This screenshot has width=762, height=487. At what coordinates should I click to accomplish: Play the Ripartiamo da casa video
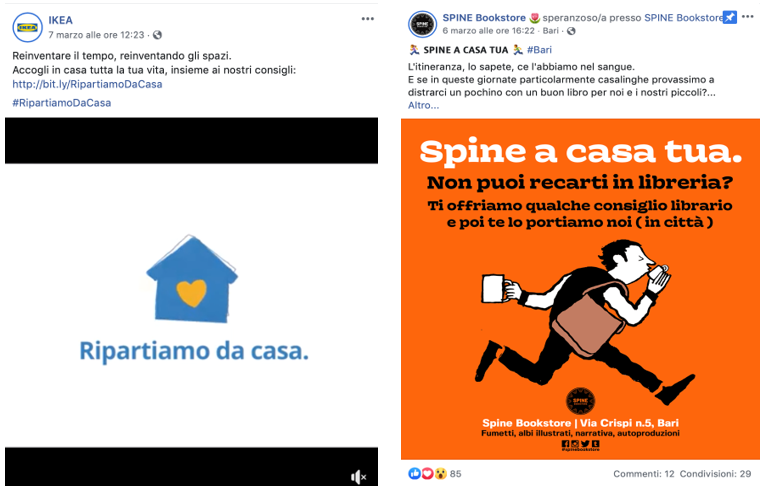point(191,301)
